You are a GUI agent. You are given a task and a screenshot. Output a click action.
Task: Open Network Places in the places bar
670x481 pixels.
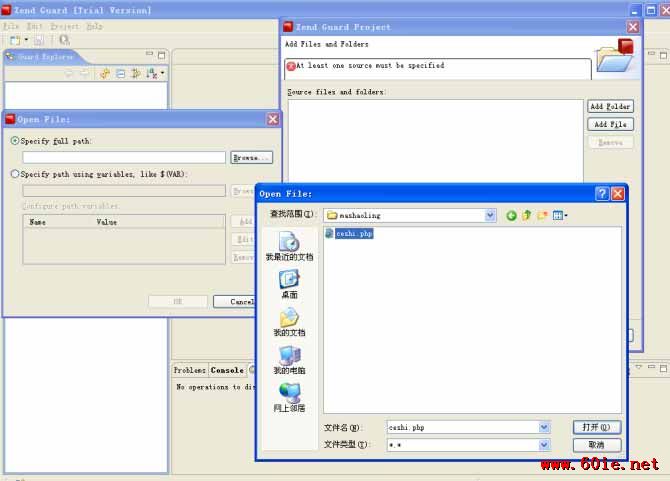point(289,397)
